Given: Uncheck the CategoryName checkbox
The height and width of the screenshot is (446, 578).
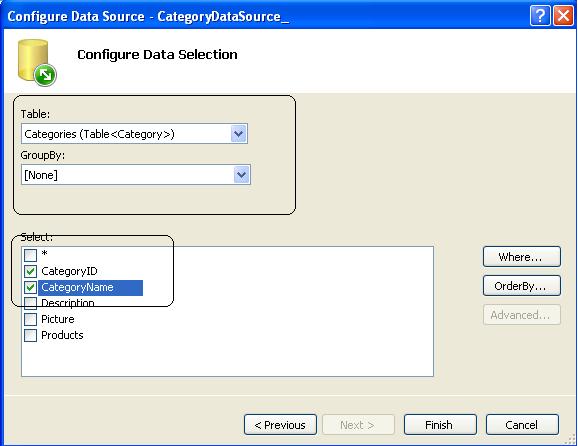Looking at the screenshot, I should [31, 288].
